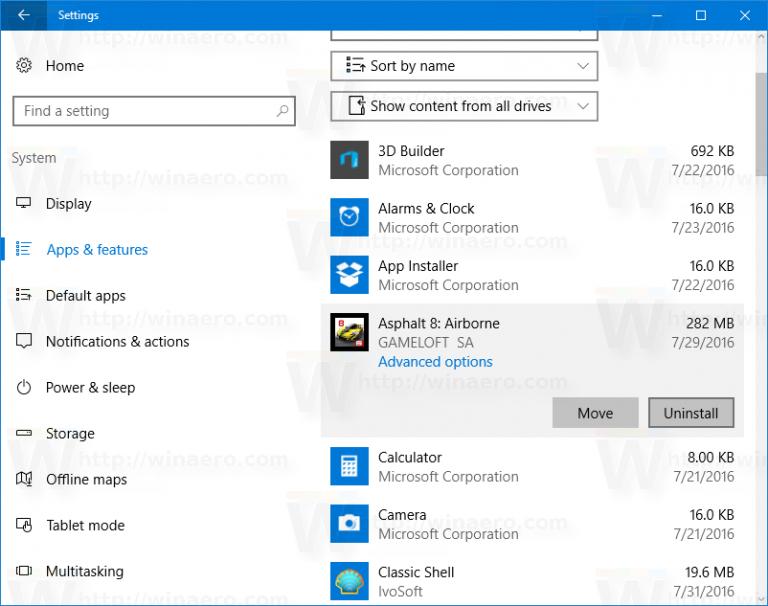Click the App Installer app icon
The width and height of the screenshot is (768, 606).
point(349,274)
